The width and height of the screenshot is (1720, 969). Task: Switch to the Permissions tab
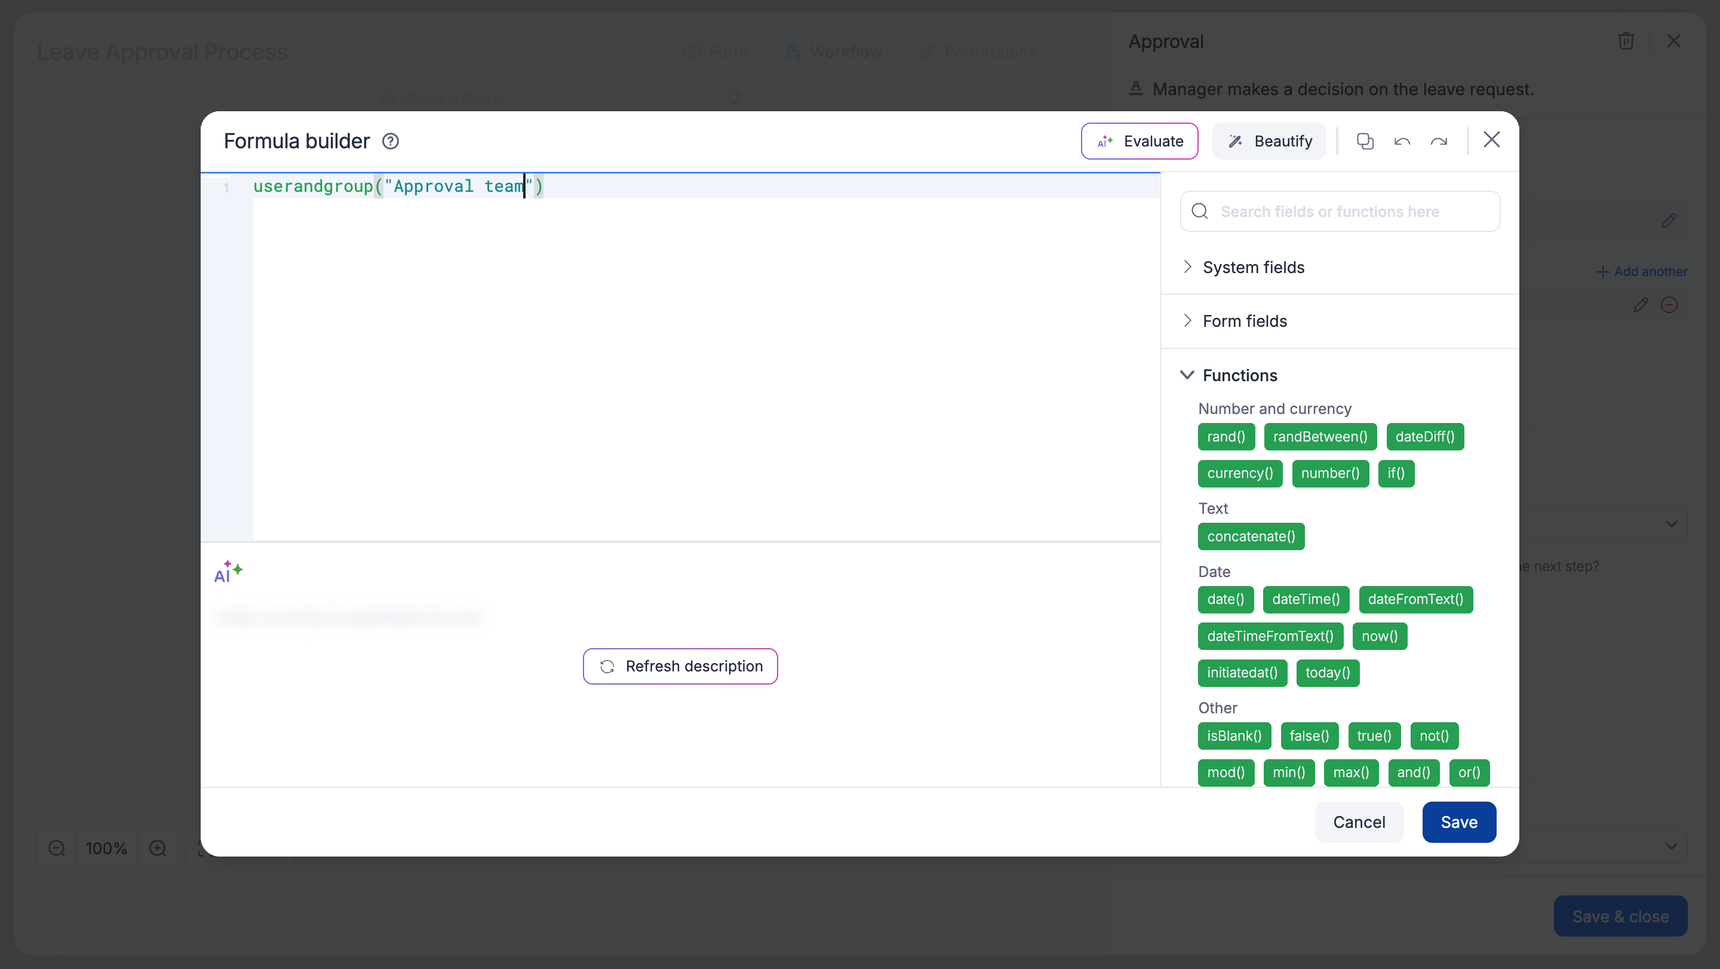pos(978,52)
